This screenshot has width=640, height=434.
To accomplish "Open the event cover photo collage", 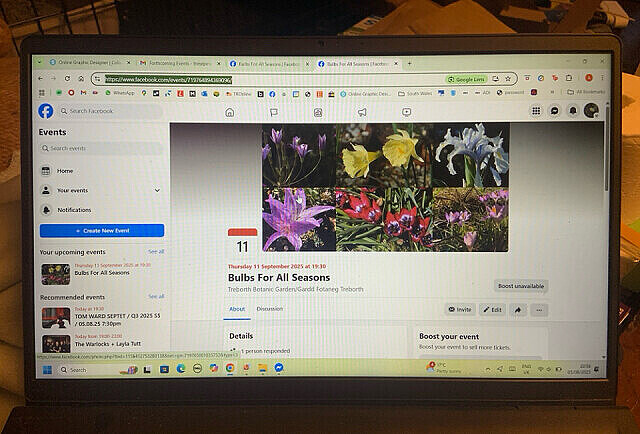I will [x=385, y=187].
